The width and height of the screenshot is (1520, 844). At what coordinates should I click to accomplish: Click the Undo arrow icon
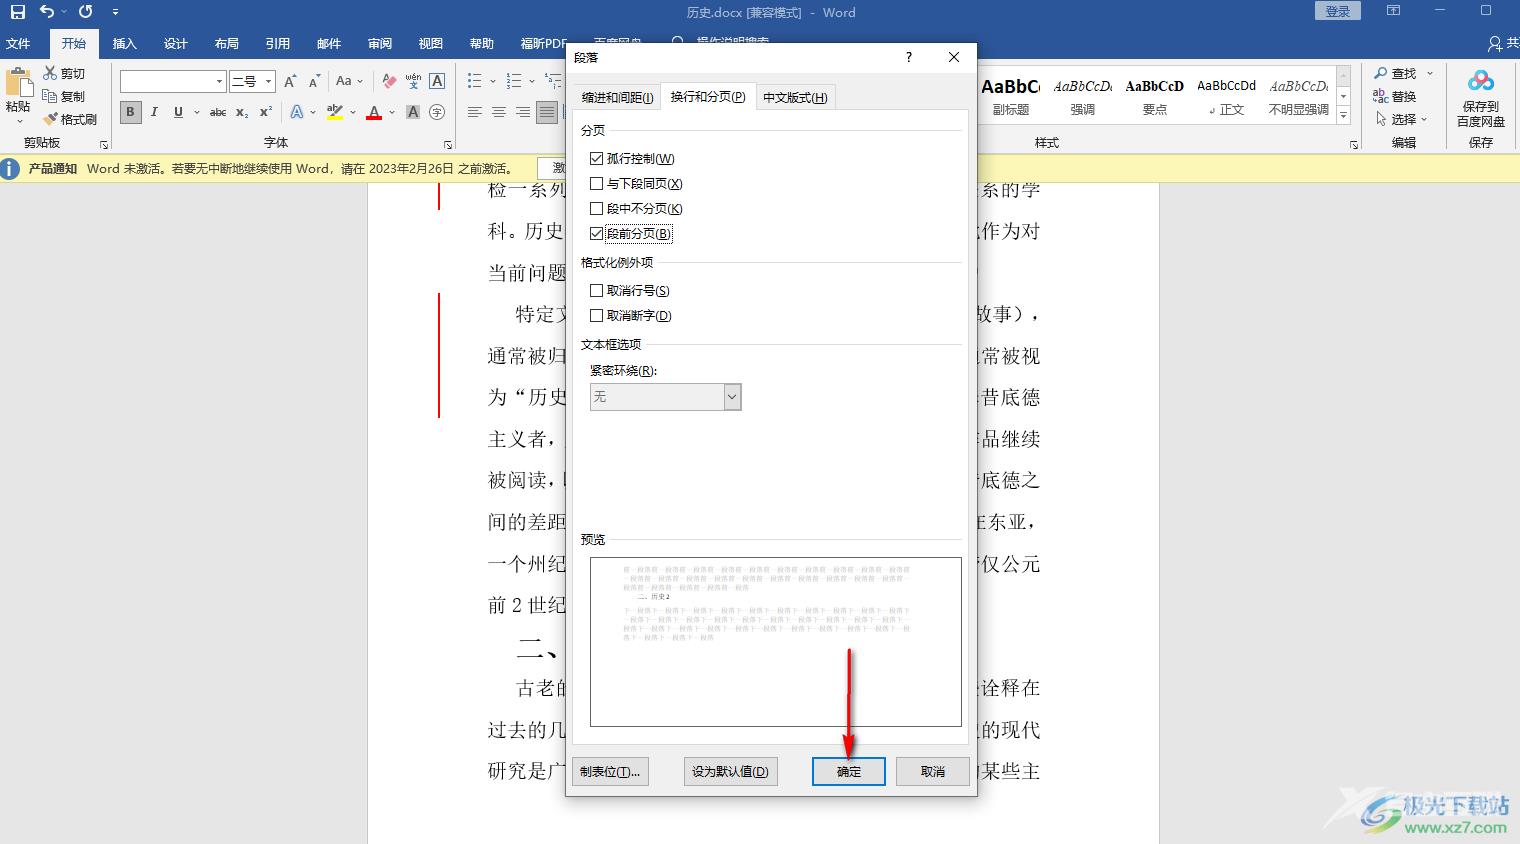coord(47,12)
